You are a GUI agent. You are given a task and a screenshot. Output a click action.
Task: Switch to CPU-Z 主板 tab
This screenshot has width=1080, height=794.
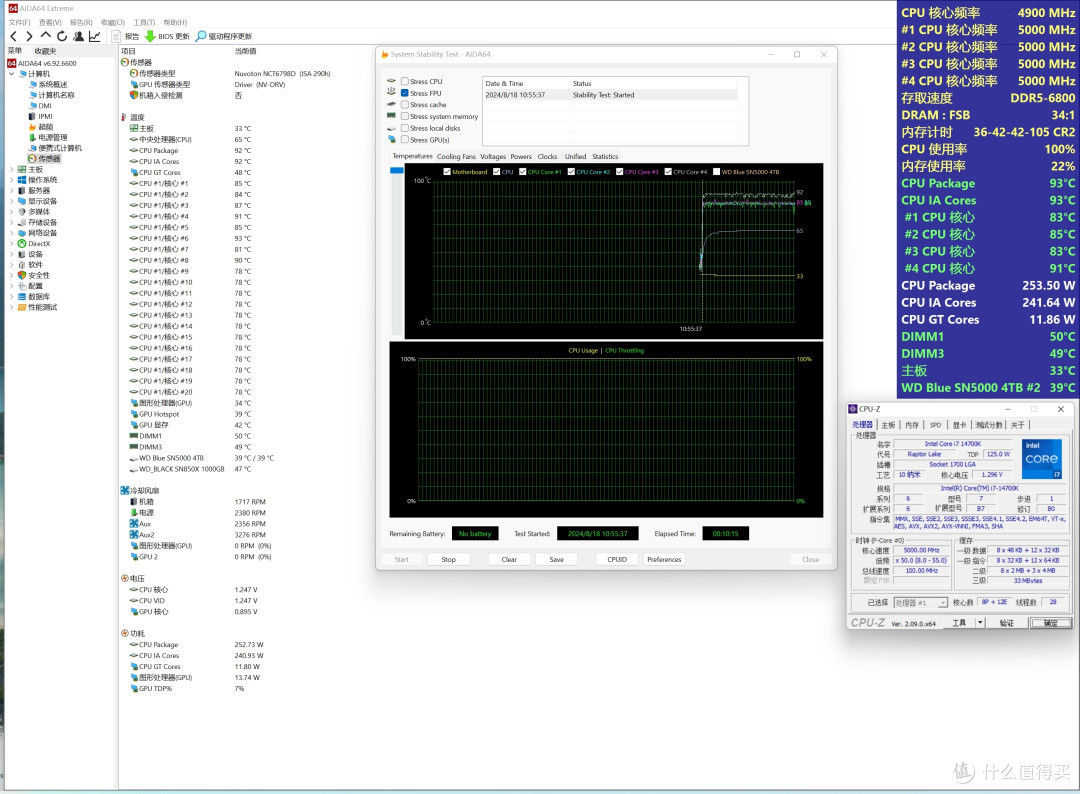pos(889,425)
